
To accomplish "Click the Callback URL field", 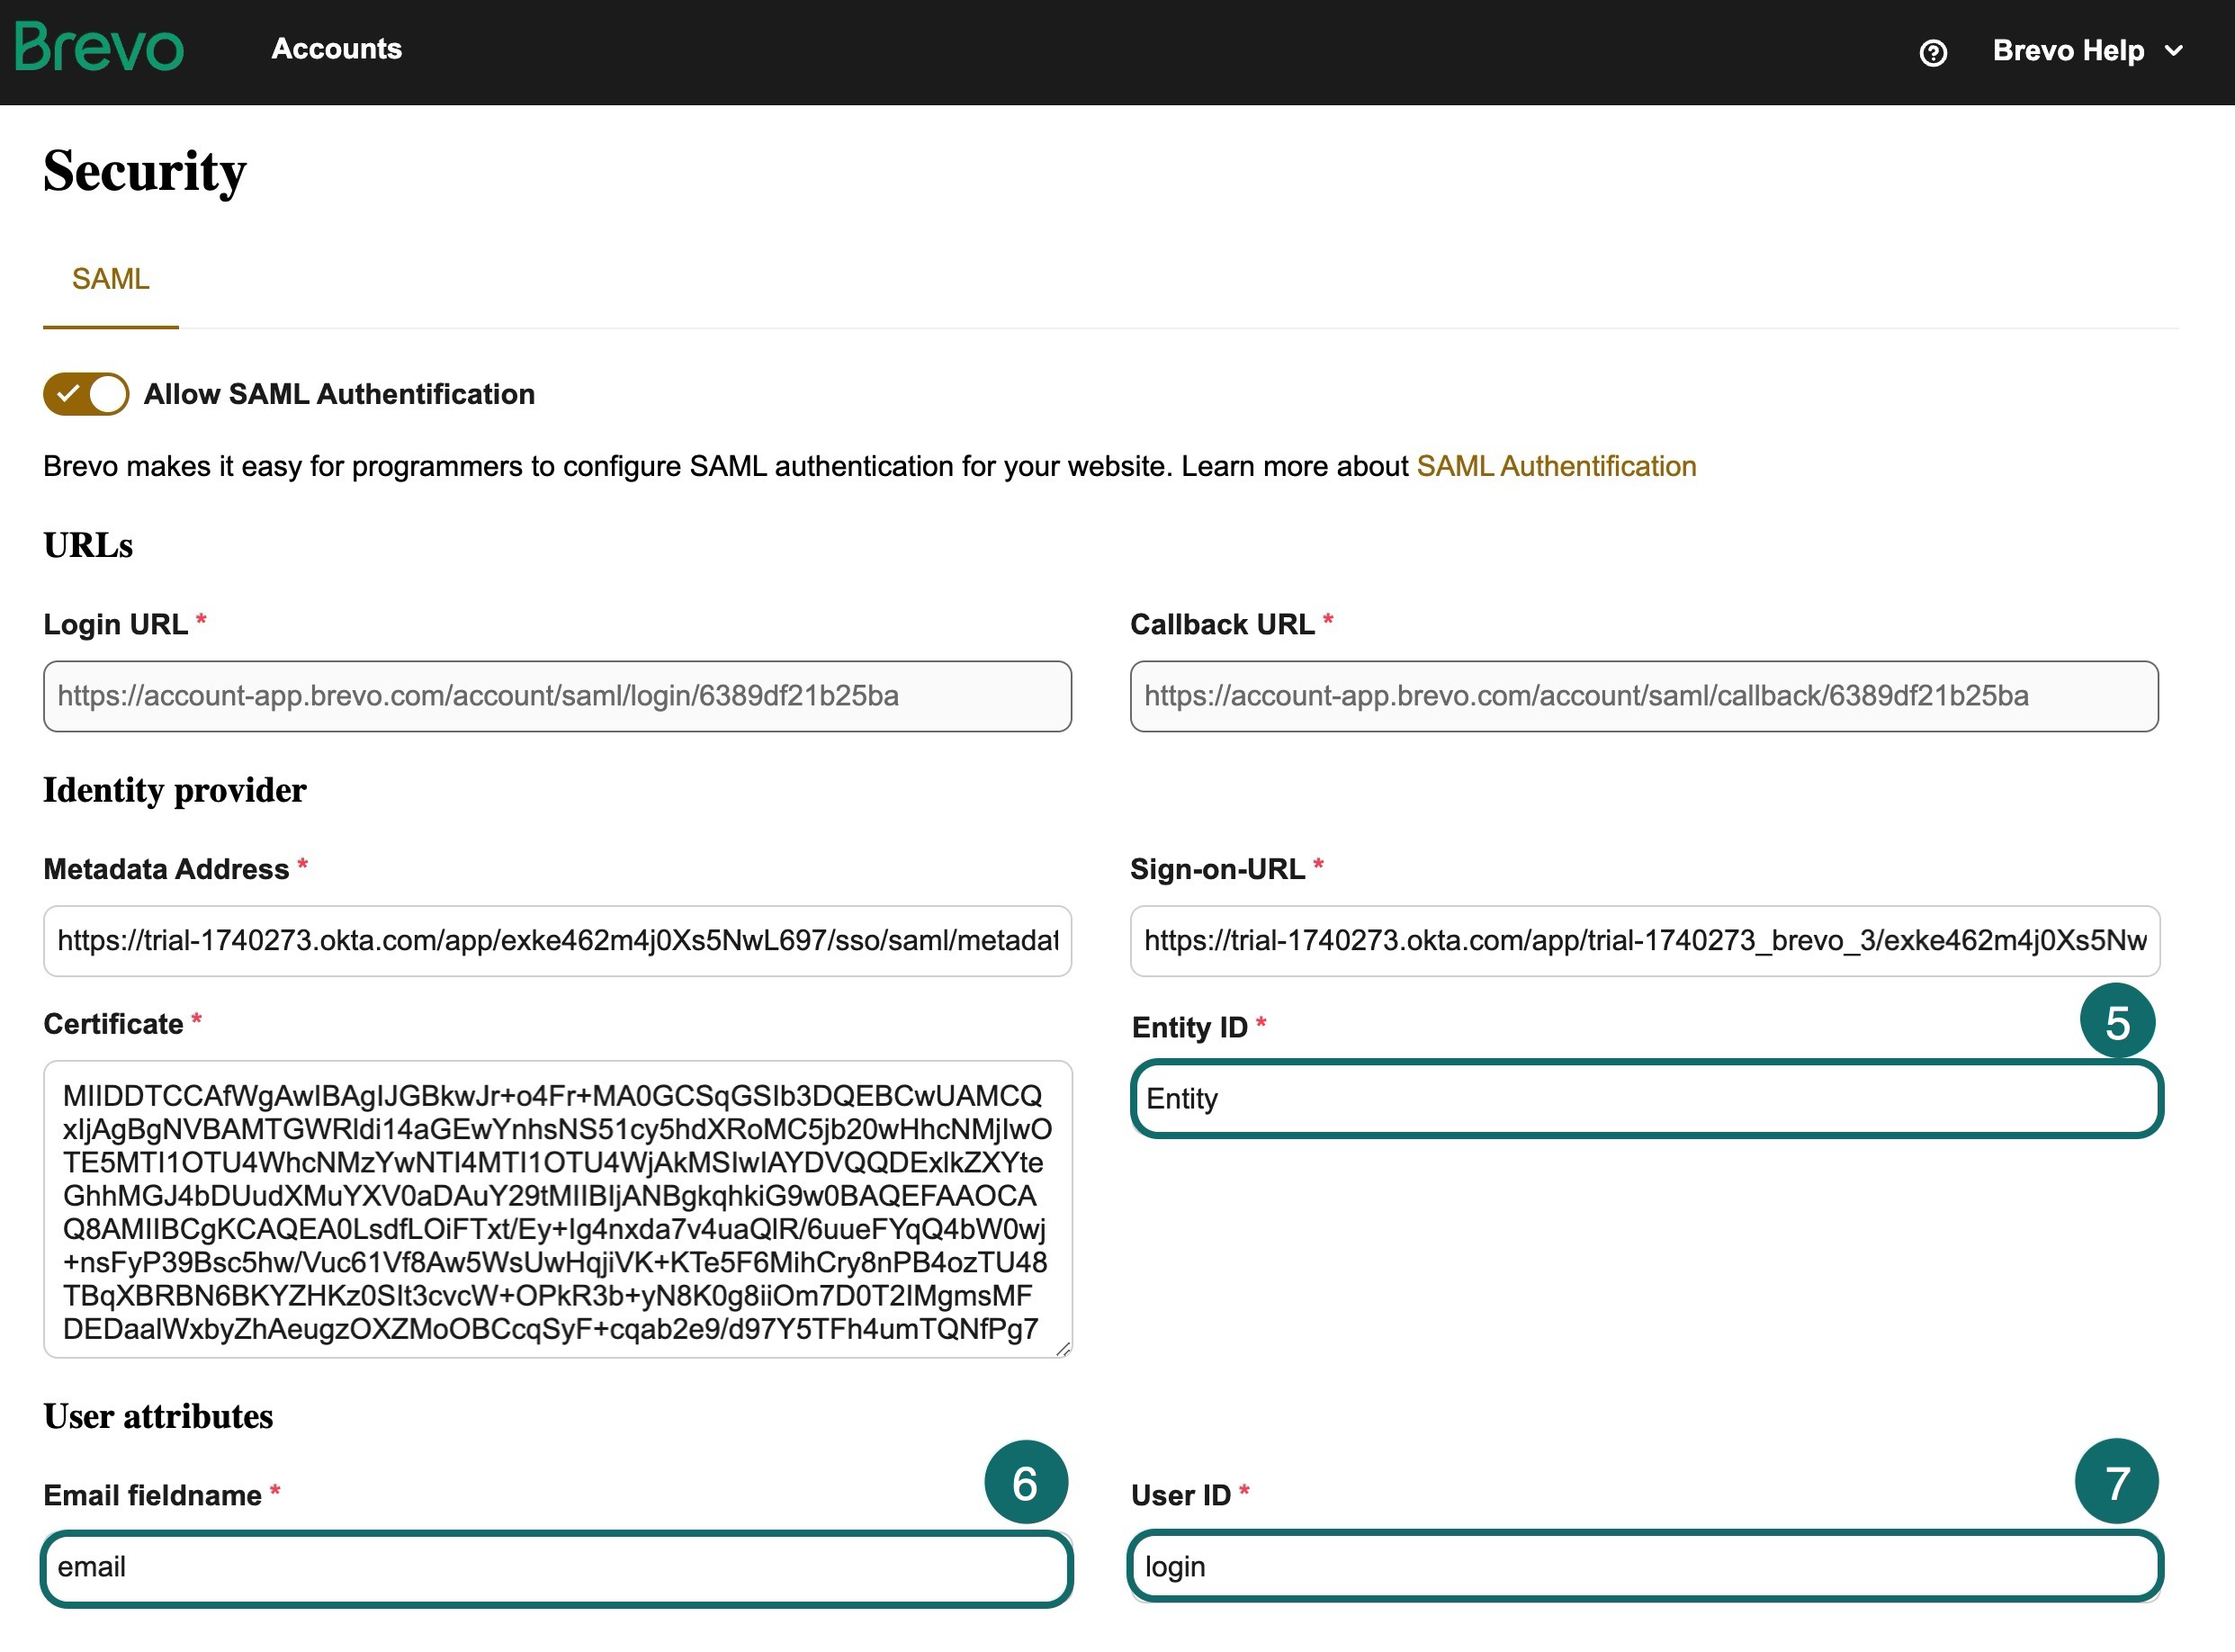I will 1643,696.
